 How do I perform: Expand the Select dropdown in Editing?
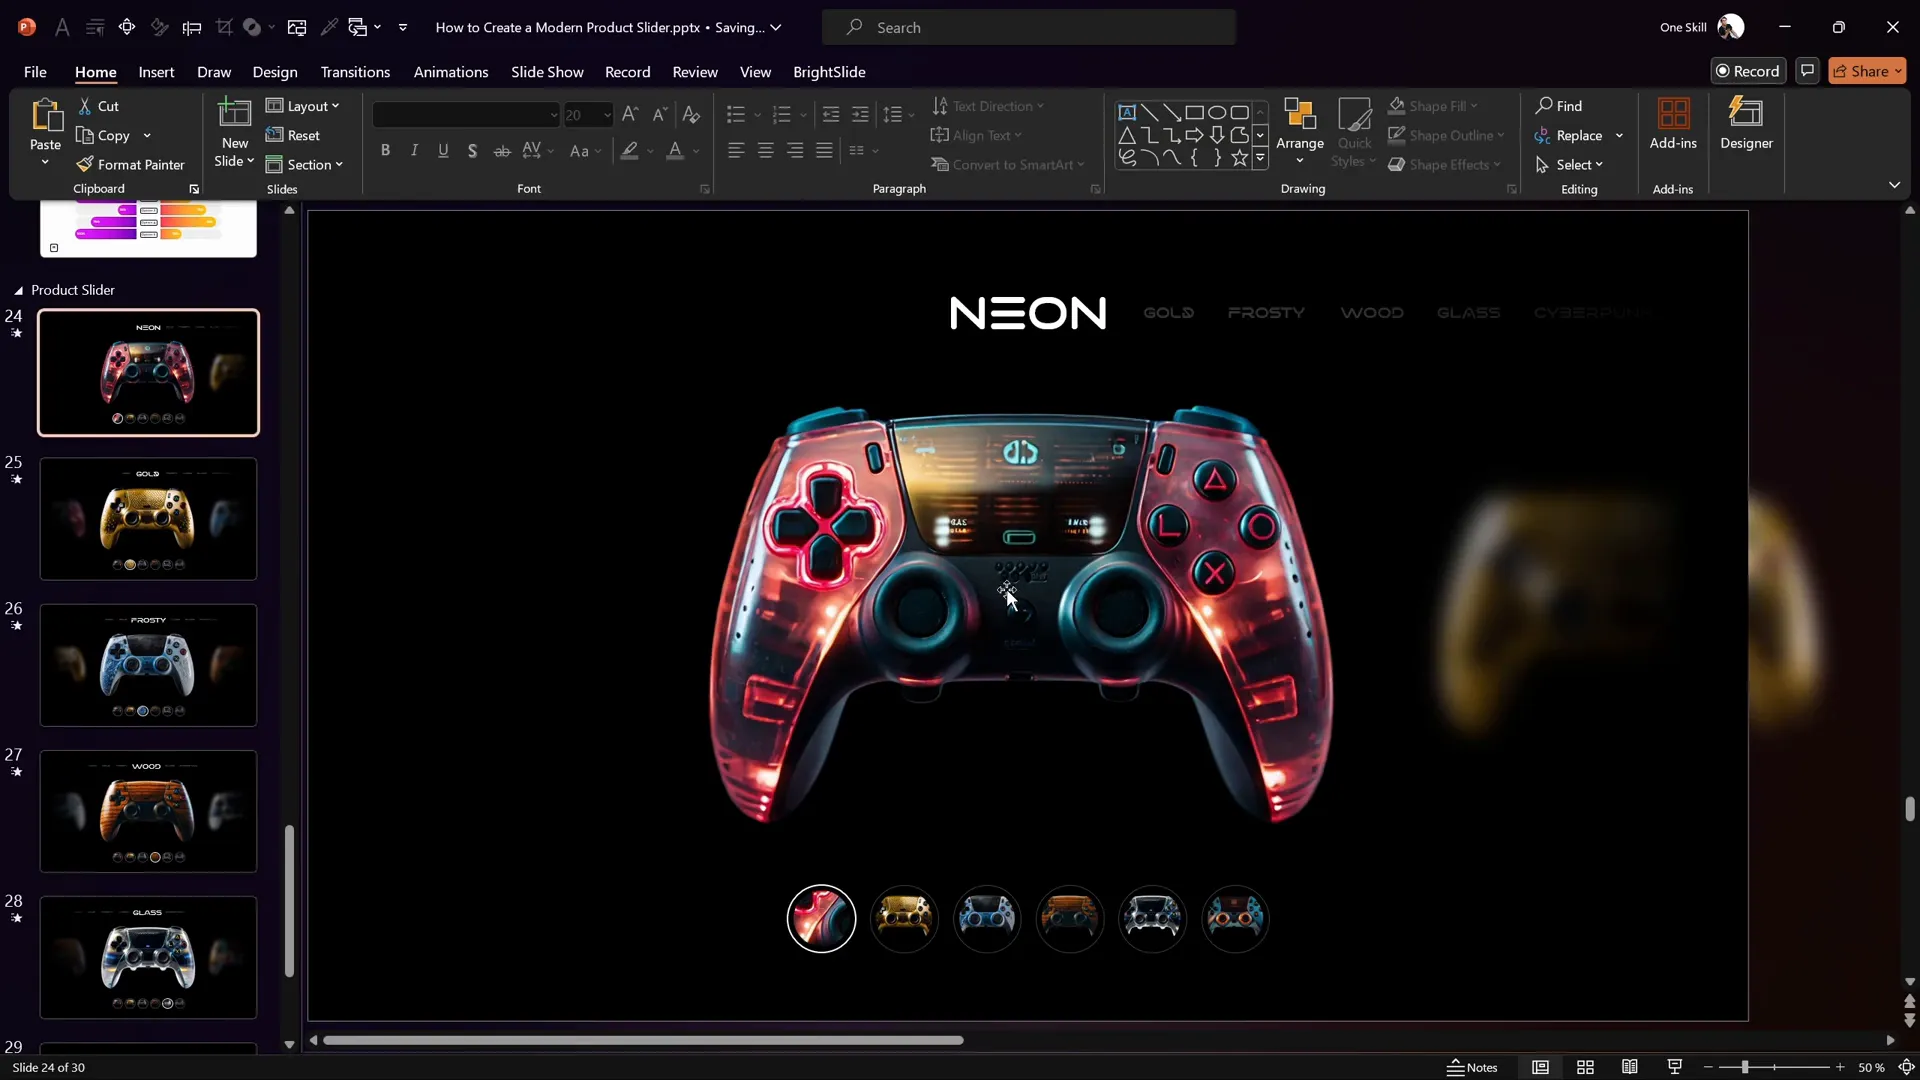(1569, 165)
